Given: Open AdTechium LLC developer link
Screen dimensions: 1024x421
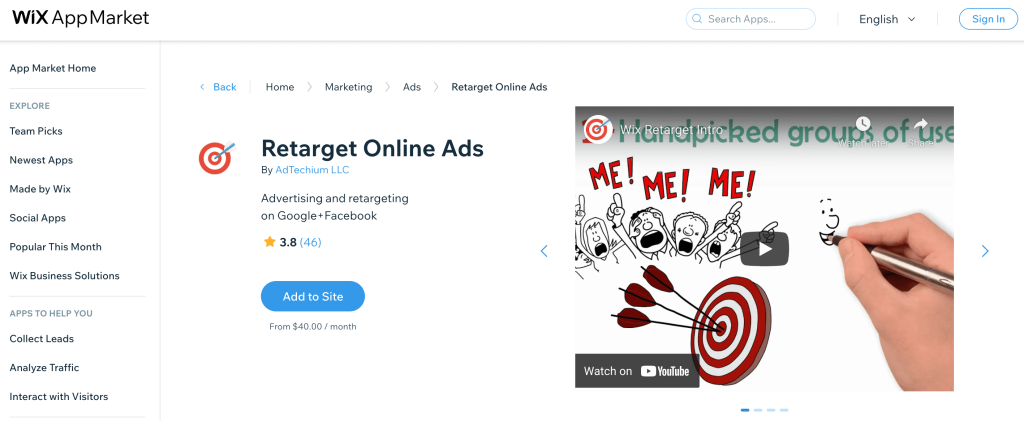Looking at the screenshot, I should (x=312, y=170).
